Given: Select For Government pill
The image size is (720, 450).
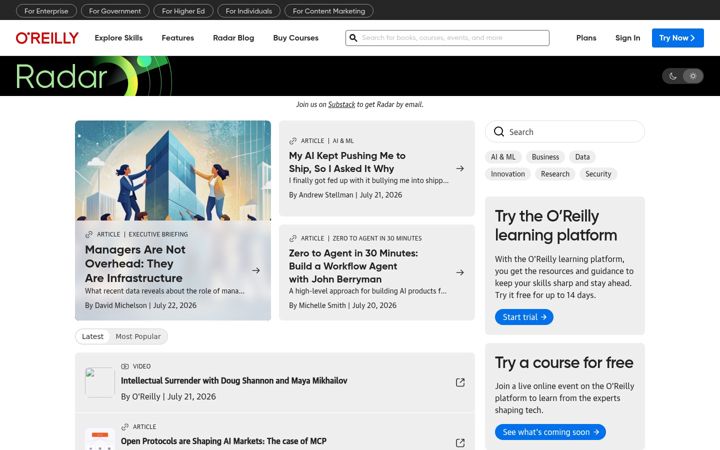Looking at the screenshot, I should point(115,11).
